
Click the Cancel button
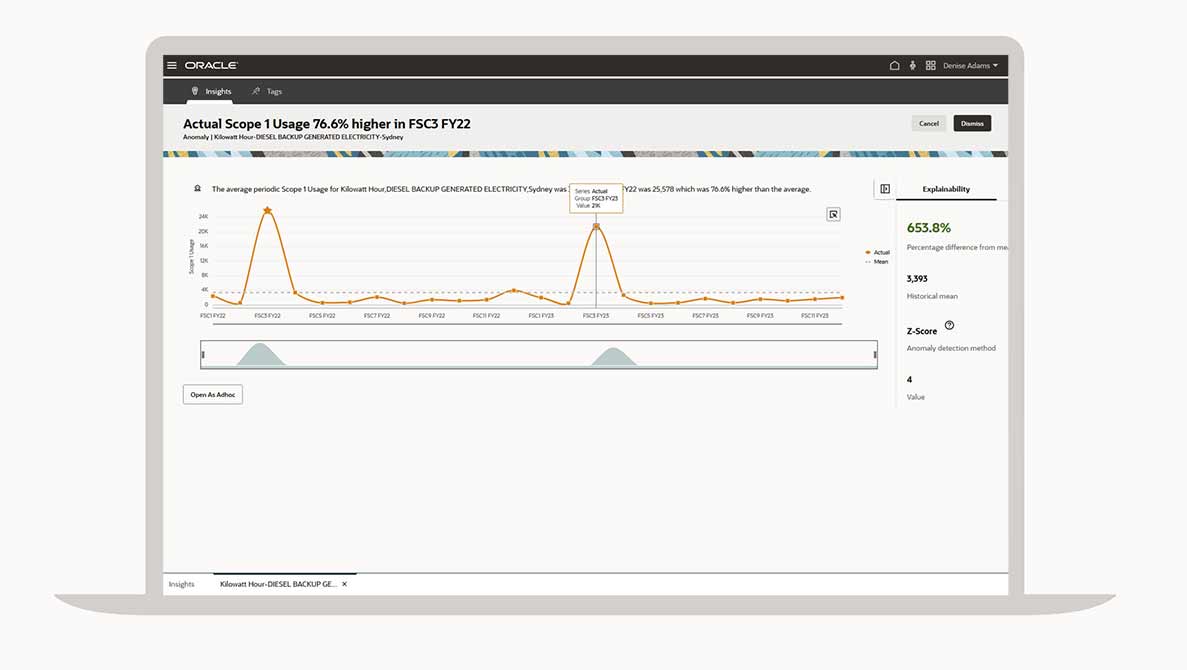coord(928,123)
